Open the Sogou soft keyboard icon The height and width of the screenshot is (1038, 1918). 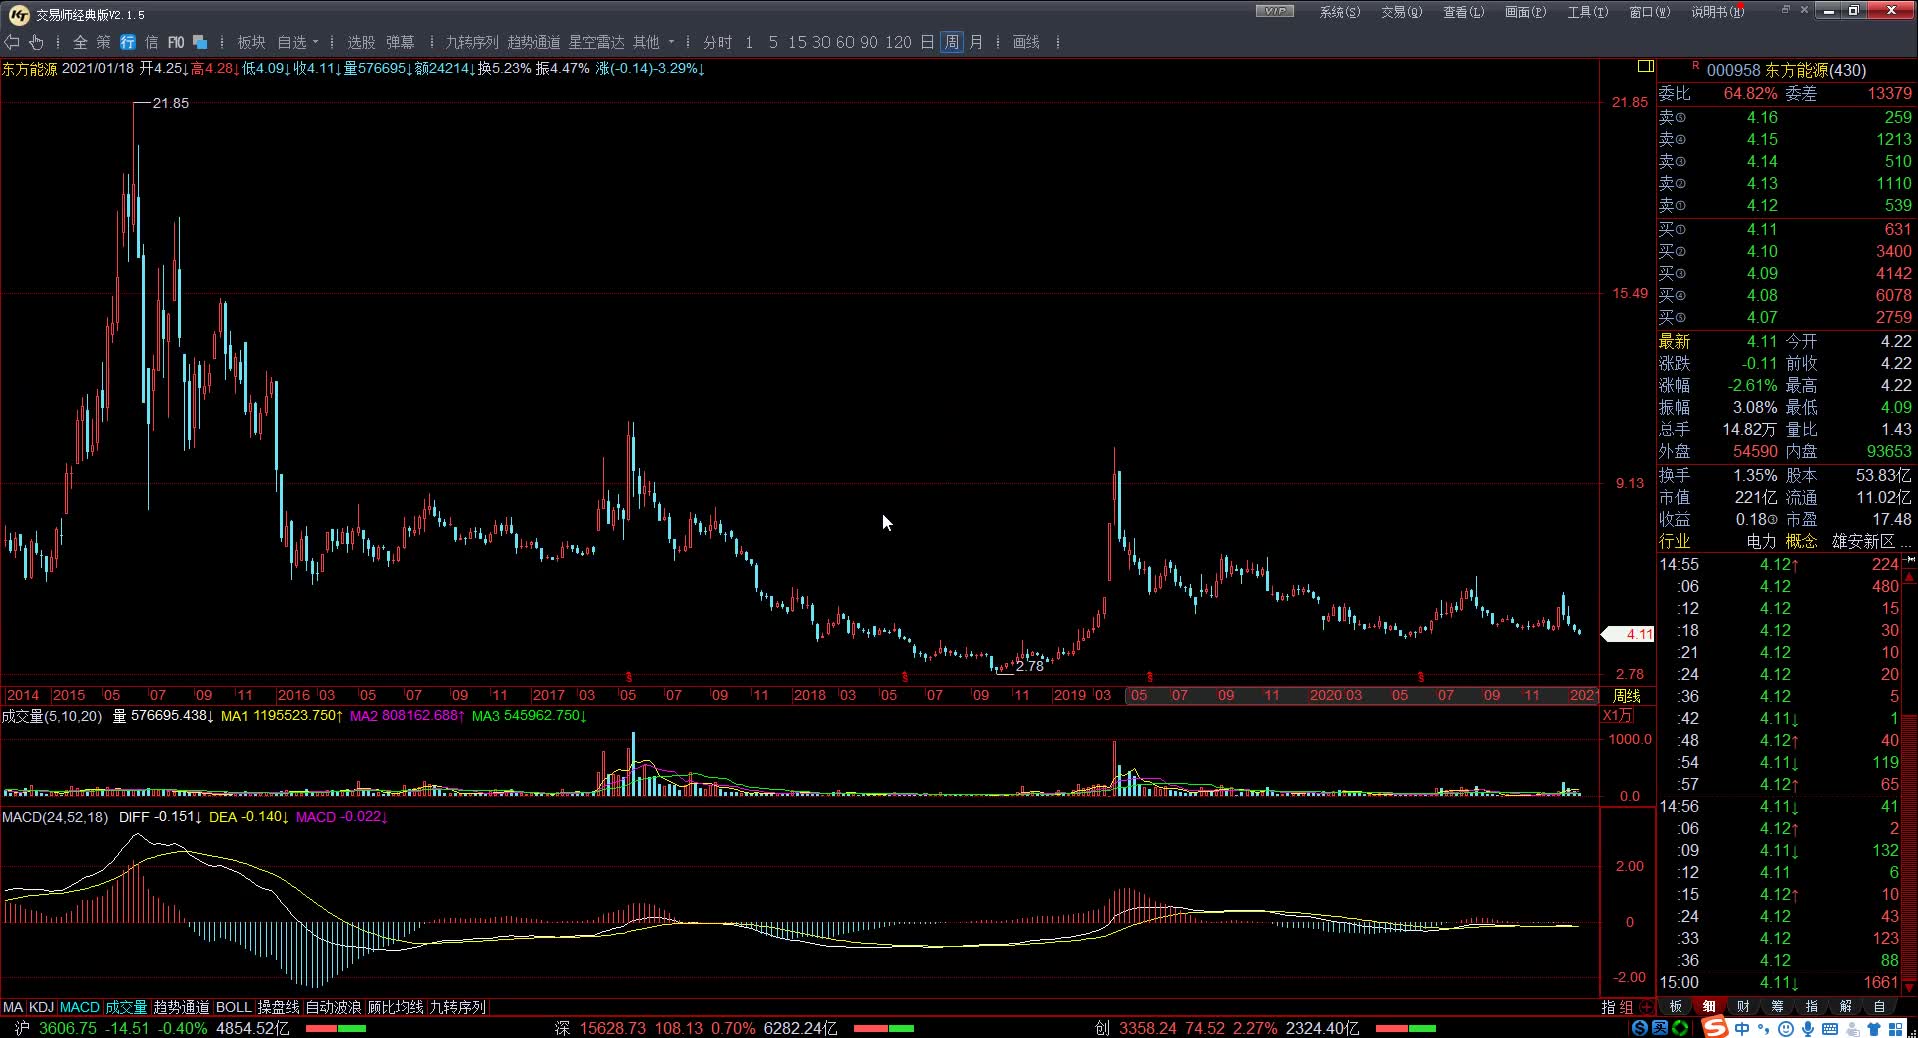click(x=1830, y=1028)
